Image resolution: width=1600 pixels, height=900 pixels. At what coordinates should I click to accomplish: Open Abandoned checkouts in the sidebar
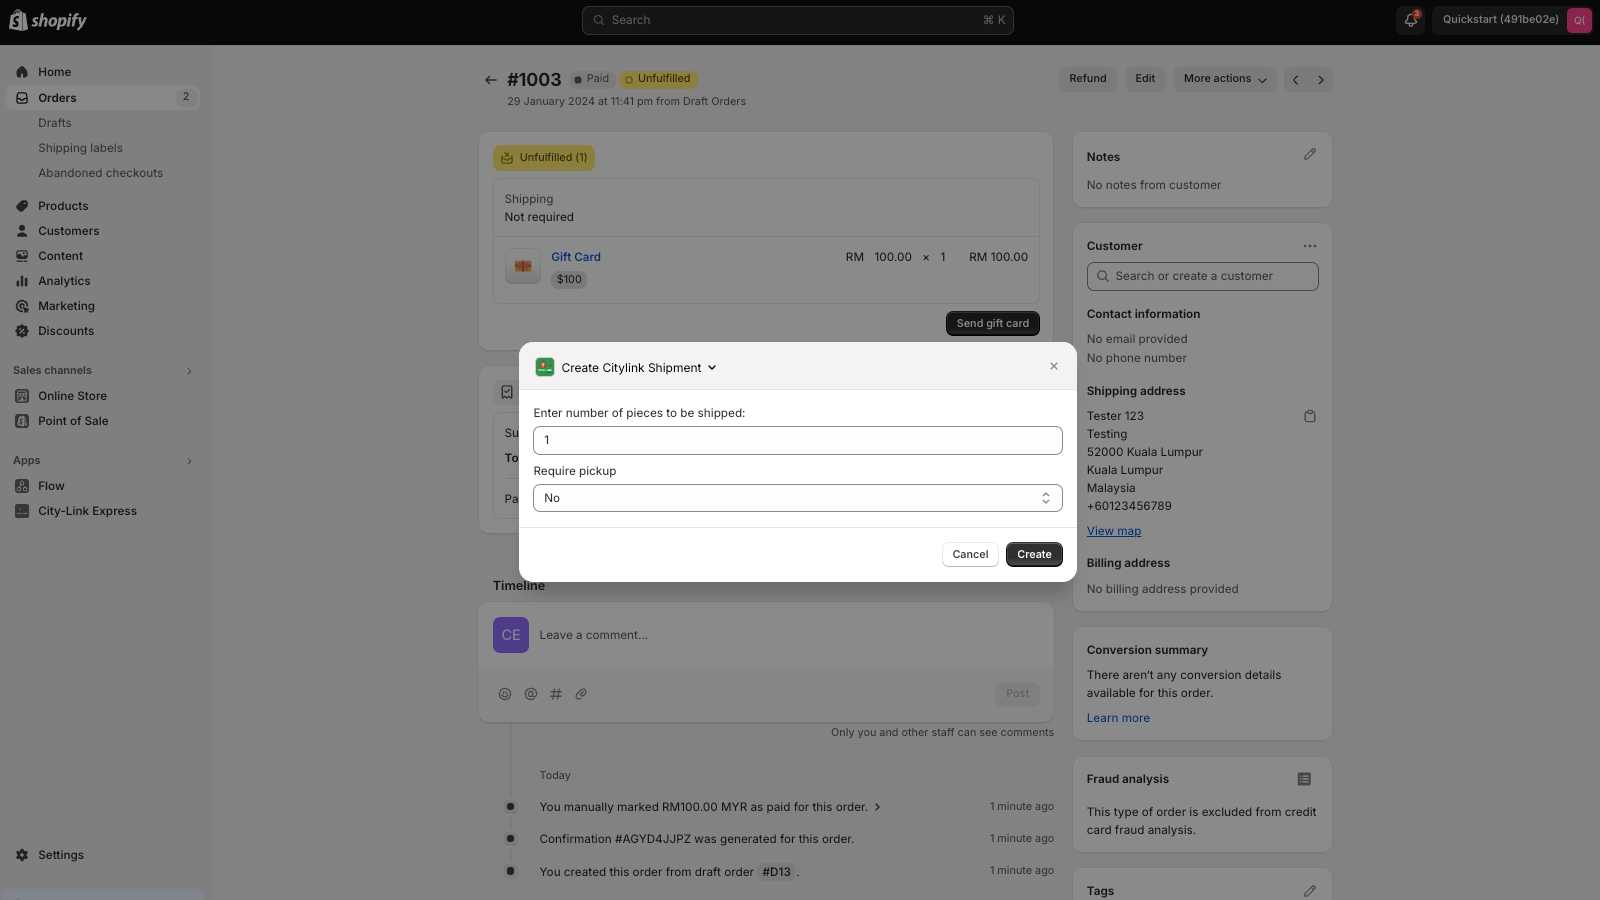101,173
